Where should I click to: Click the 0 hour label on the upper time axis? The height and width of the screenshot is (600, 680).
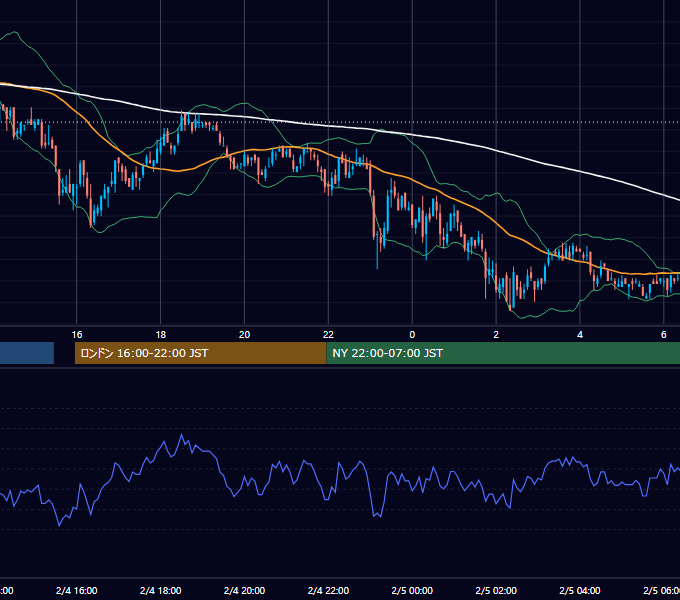click(x=412, y=335)
